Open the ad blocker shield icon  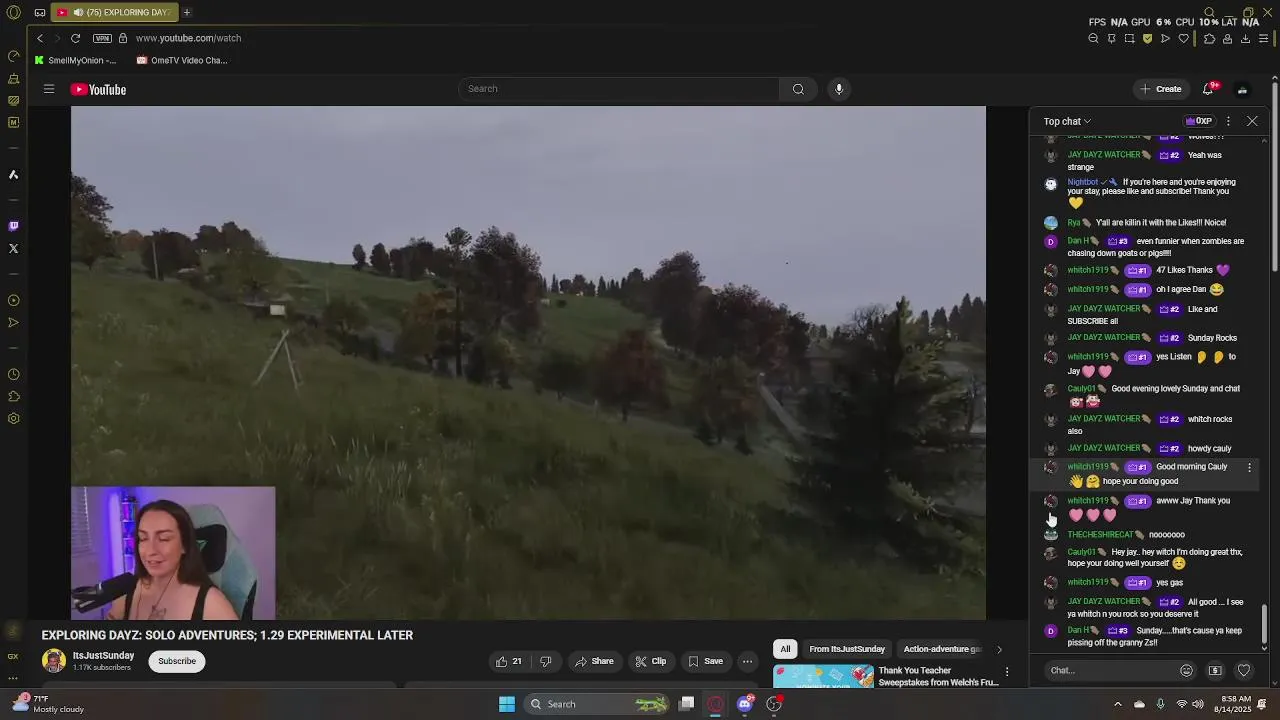point(1147,39)
